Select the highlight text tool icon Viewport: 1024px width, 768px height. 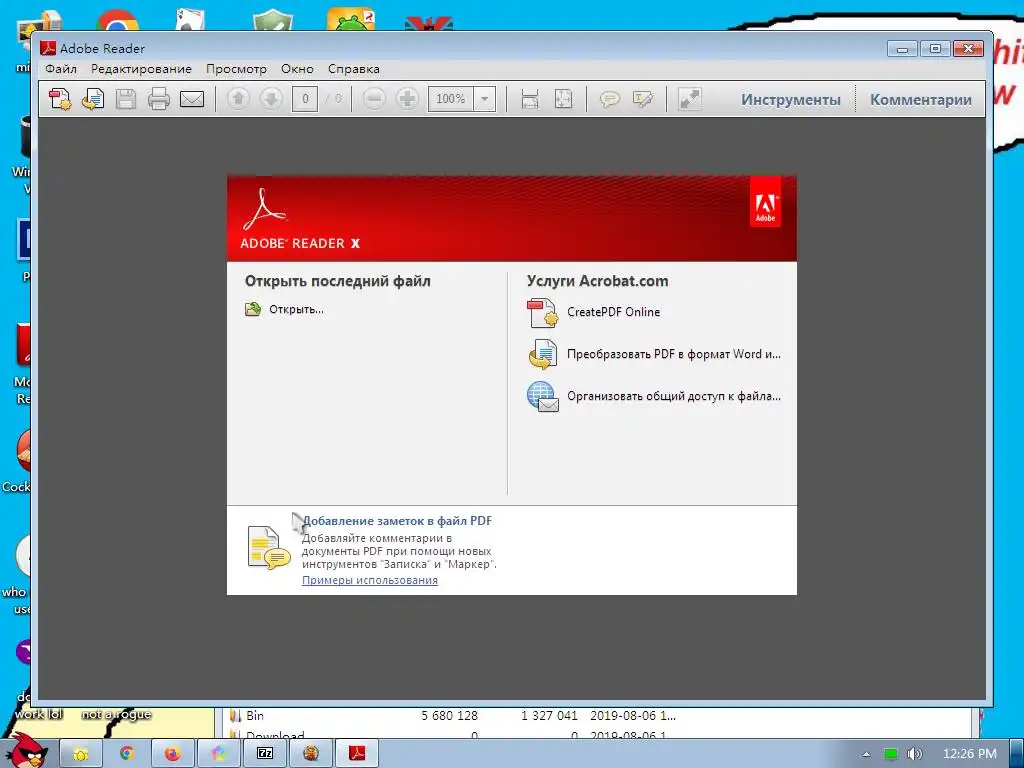(643, 99)
